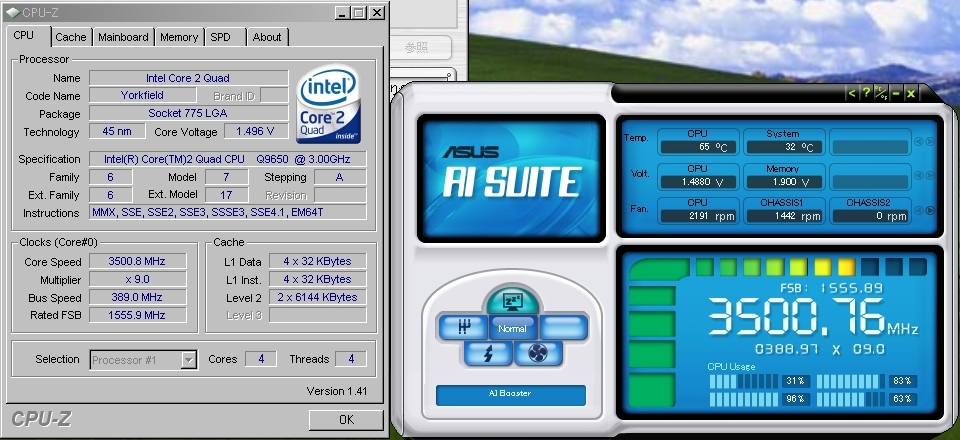Click Core Speed value 3500.8 MHz
This screenshot has width=960, height=440.
(x=138, y=261)
